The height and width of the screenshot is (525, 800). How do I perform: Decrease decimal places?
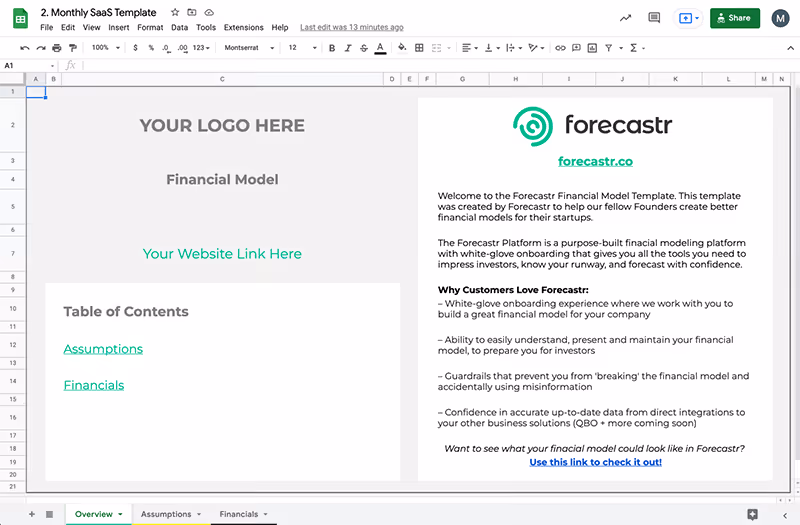tap(166, 48)
